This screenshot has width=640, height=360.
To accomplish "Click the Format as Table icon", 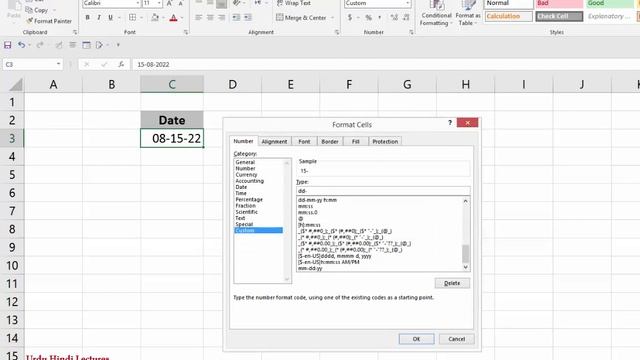I will pos(468,6).
